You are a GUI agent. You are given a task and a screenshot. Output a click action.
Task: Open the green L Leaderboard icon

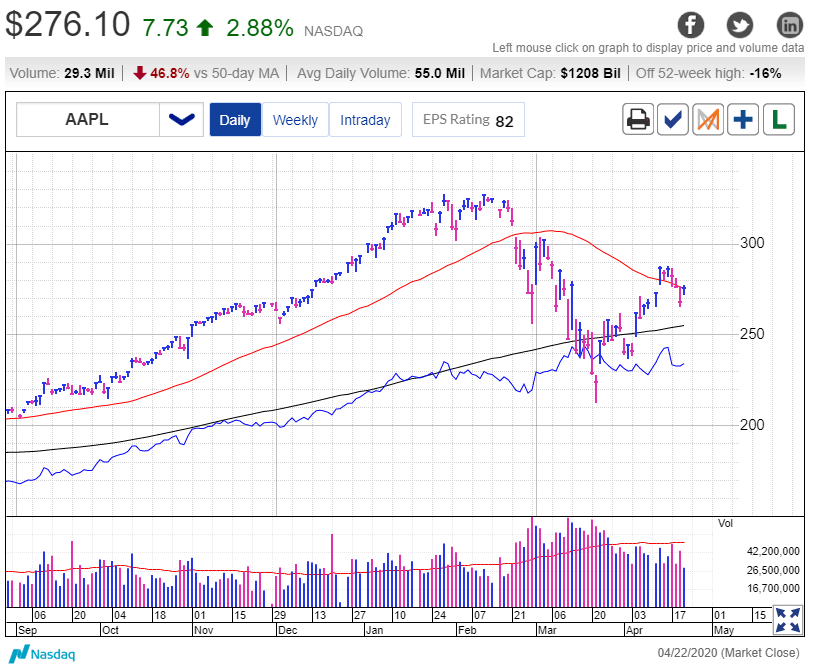pos(779,119)
